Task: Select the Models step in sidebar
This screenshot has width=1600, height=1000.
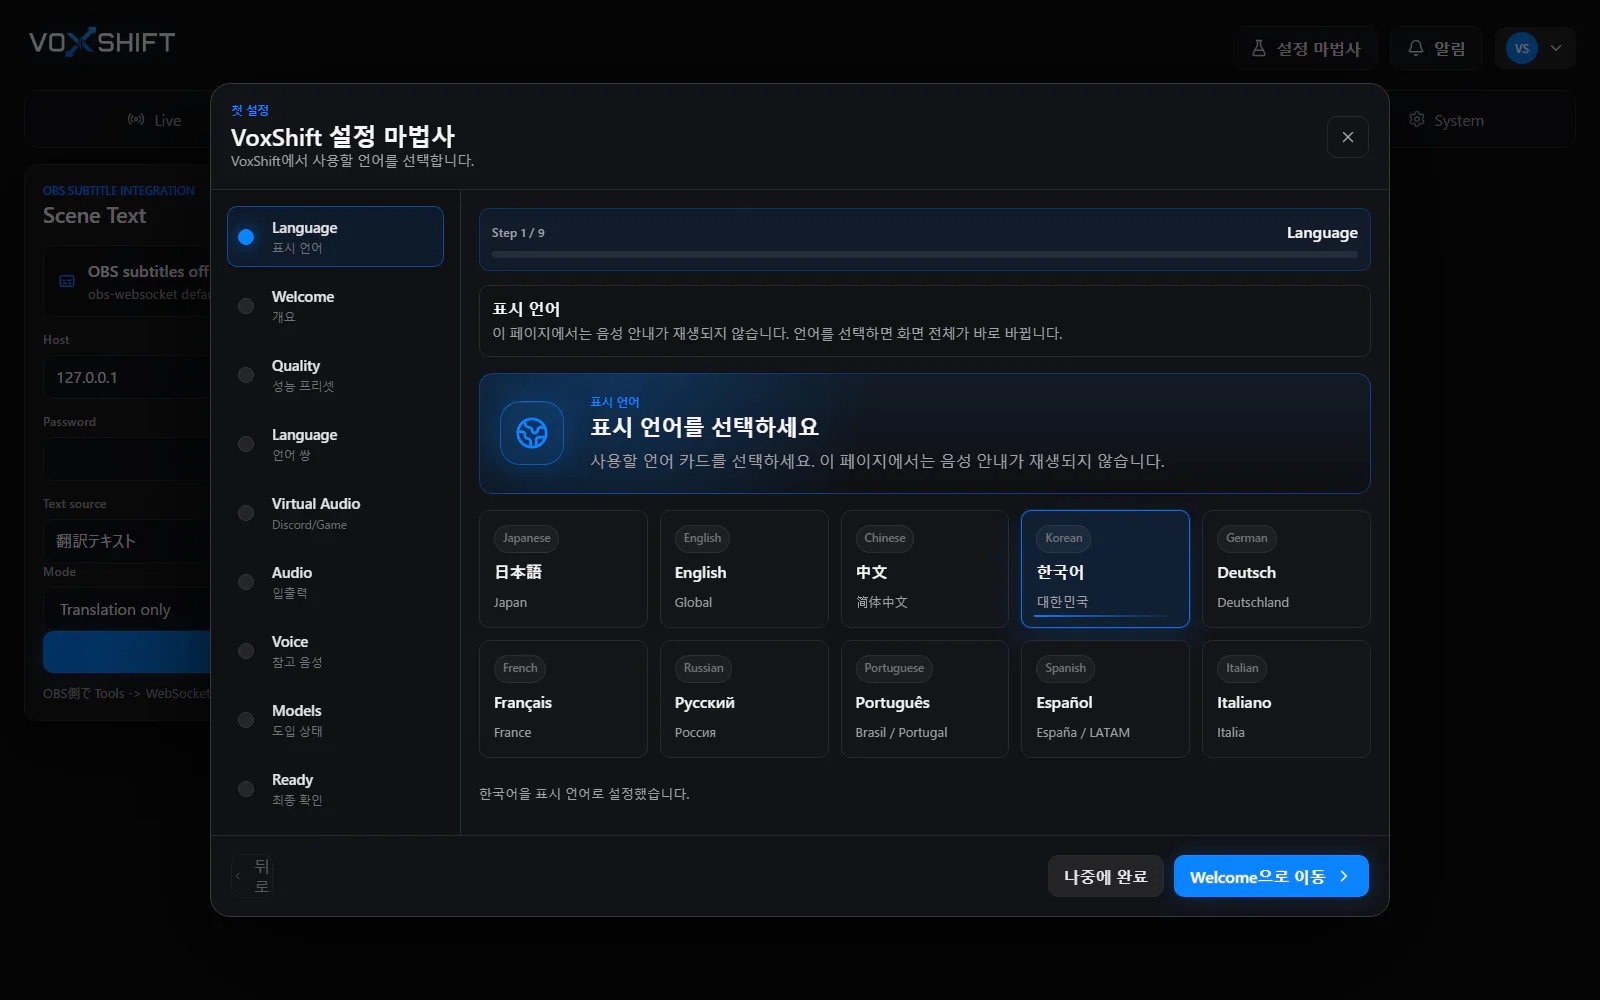Action: point(335,720)
